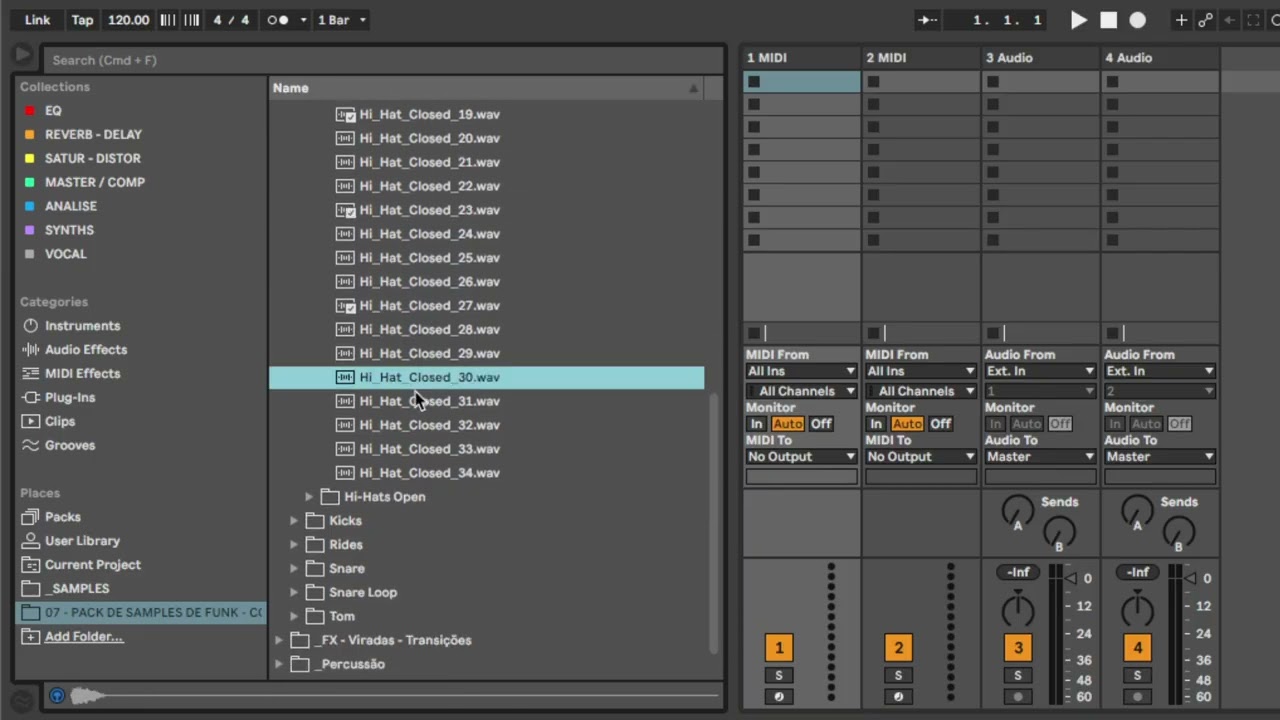The height and width of the screenshot is (720, 1280).
Task: Open the quantization 1 Bar dropdown
Action: 342,20
